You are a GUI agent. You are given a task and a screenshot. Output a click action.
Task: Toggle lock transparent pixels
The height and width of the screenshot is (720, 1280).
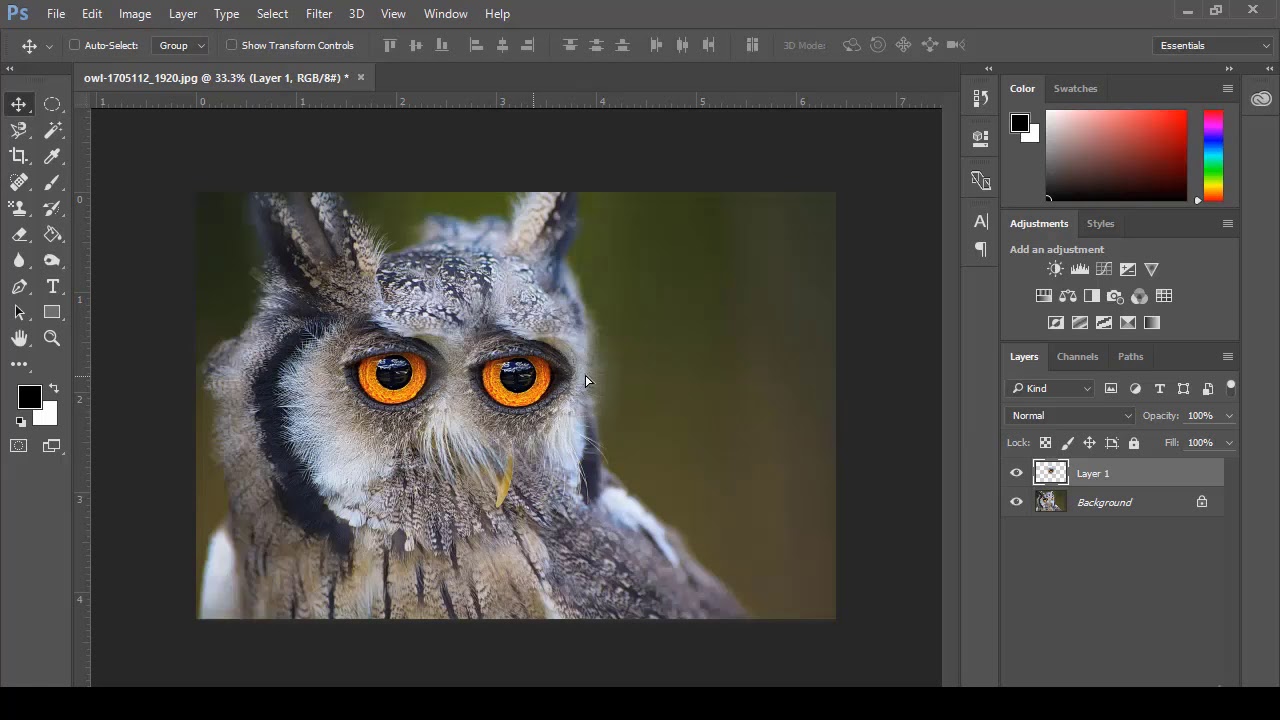pos(1045,443)
